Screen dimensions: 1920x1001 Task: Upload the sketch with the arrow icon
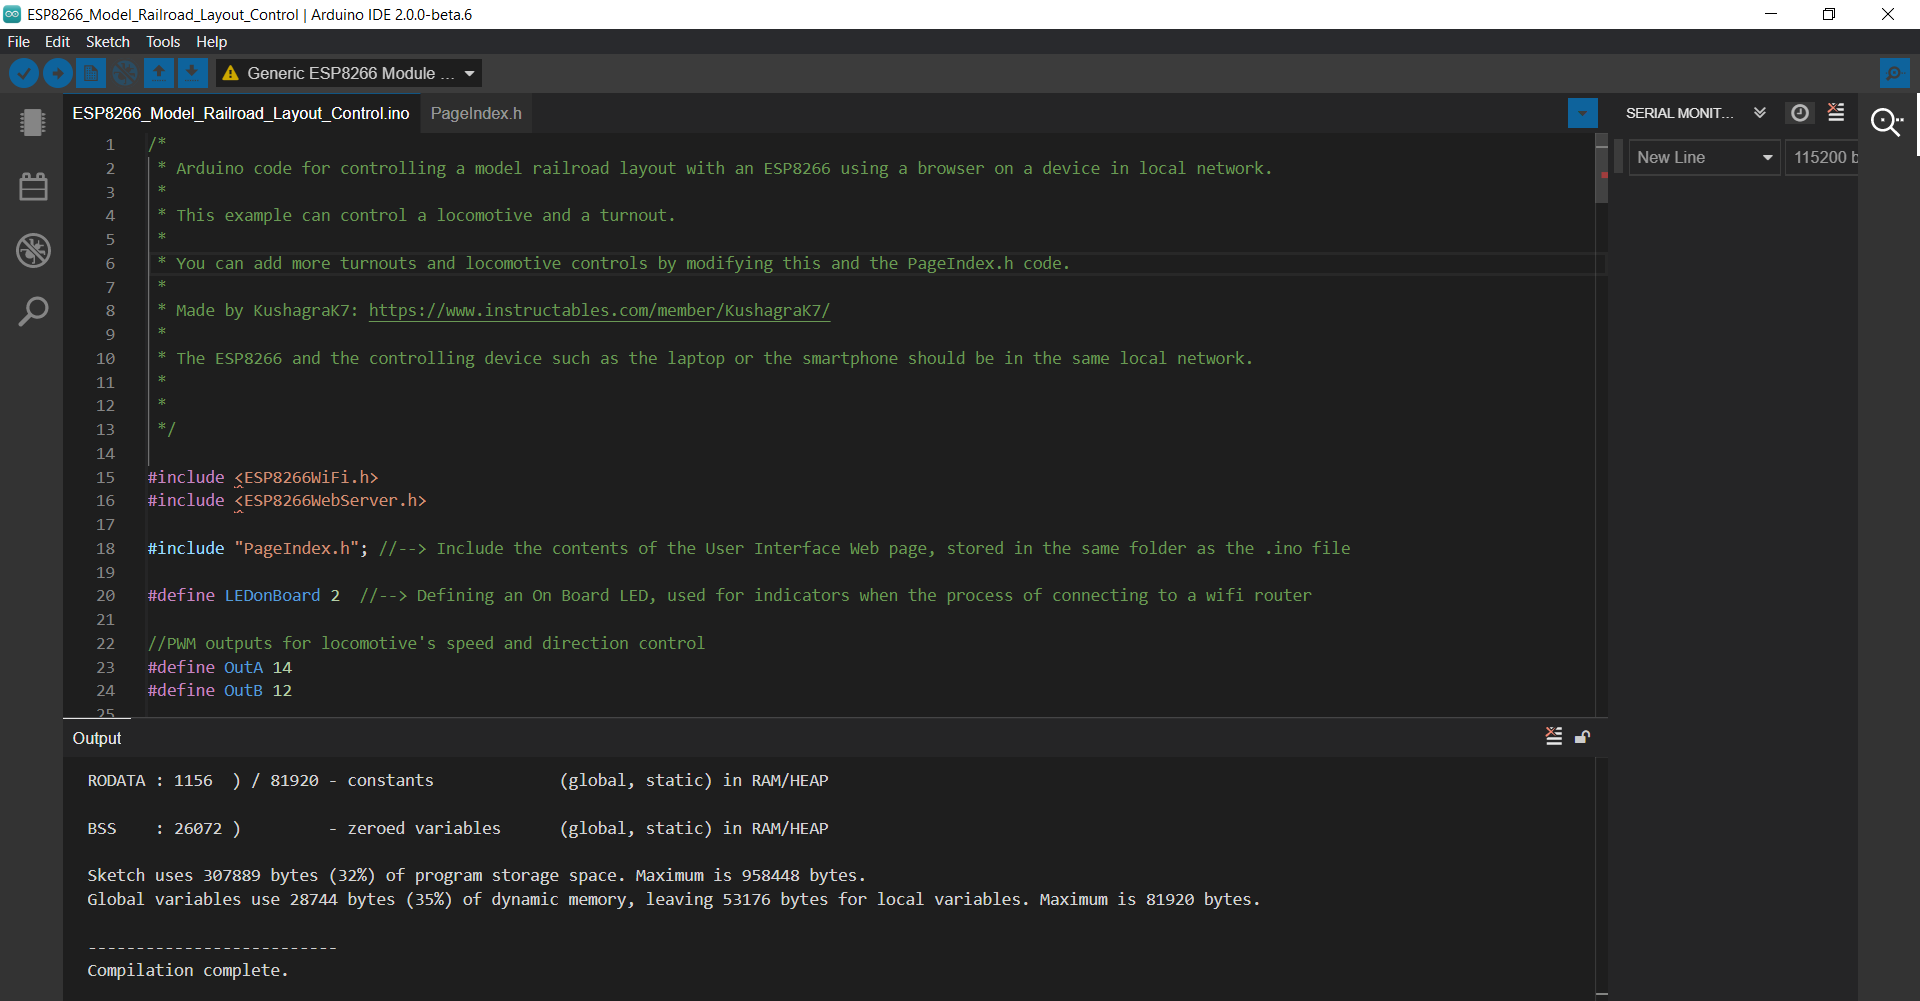pyautogui.click(x=57, y=72)
